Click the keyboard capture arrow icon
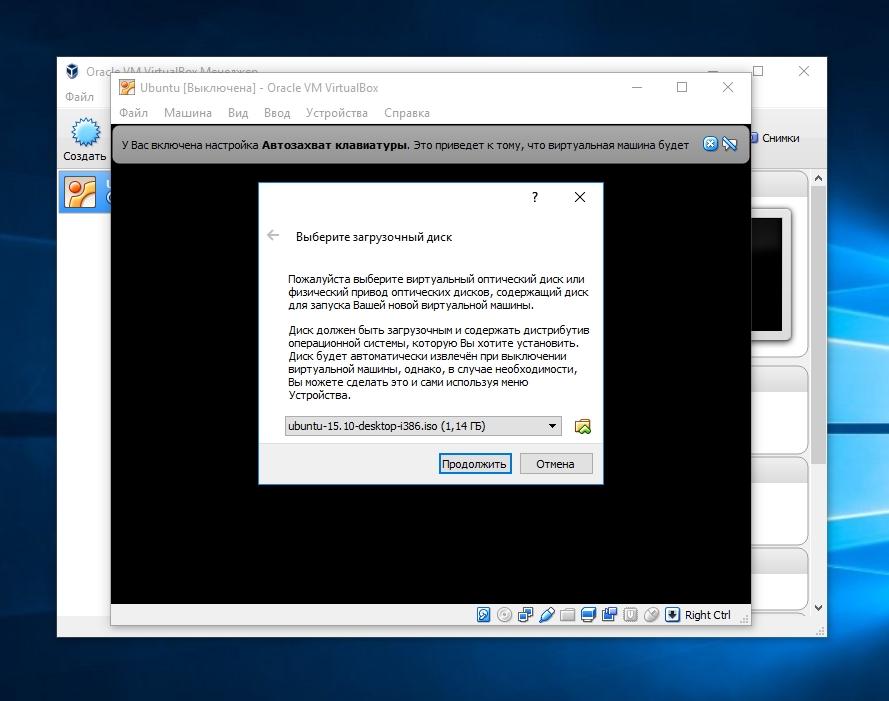 pos(672,615)
